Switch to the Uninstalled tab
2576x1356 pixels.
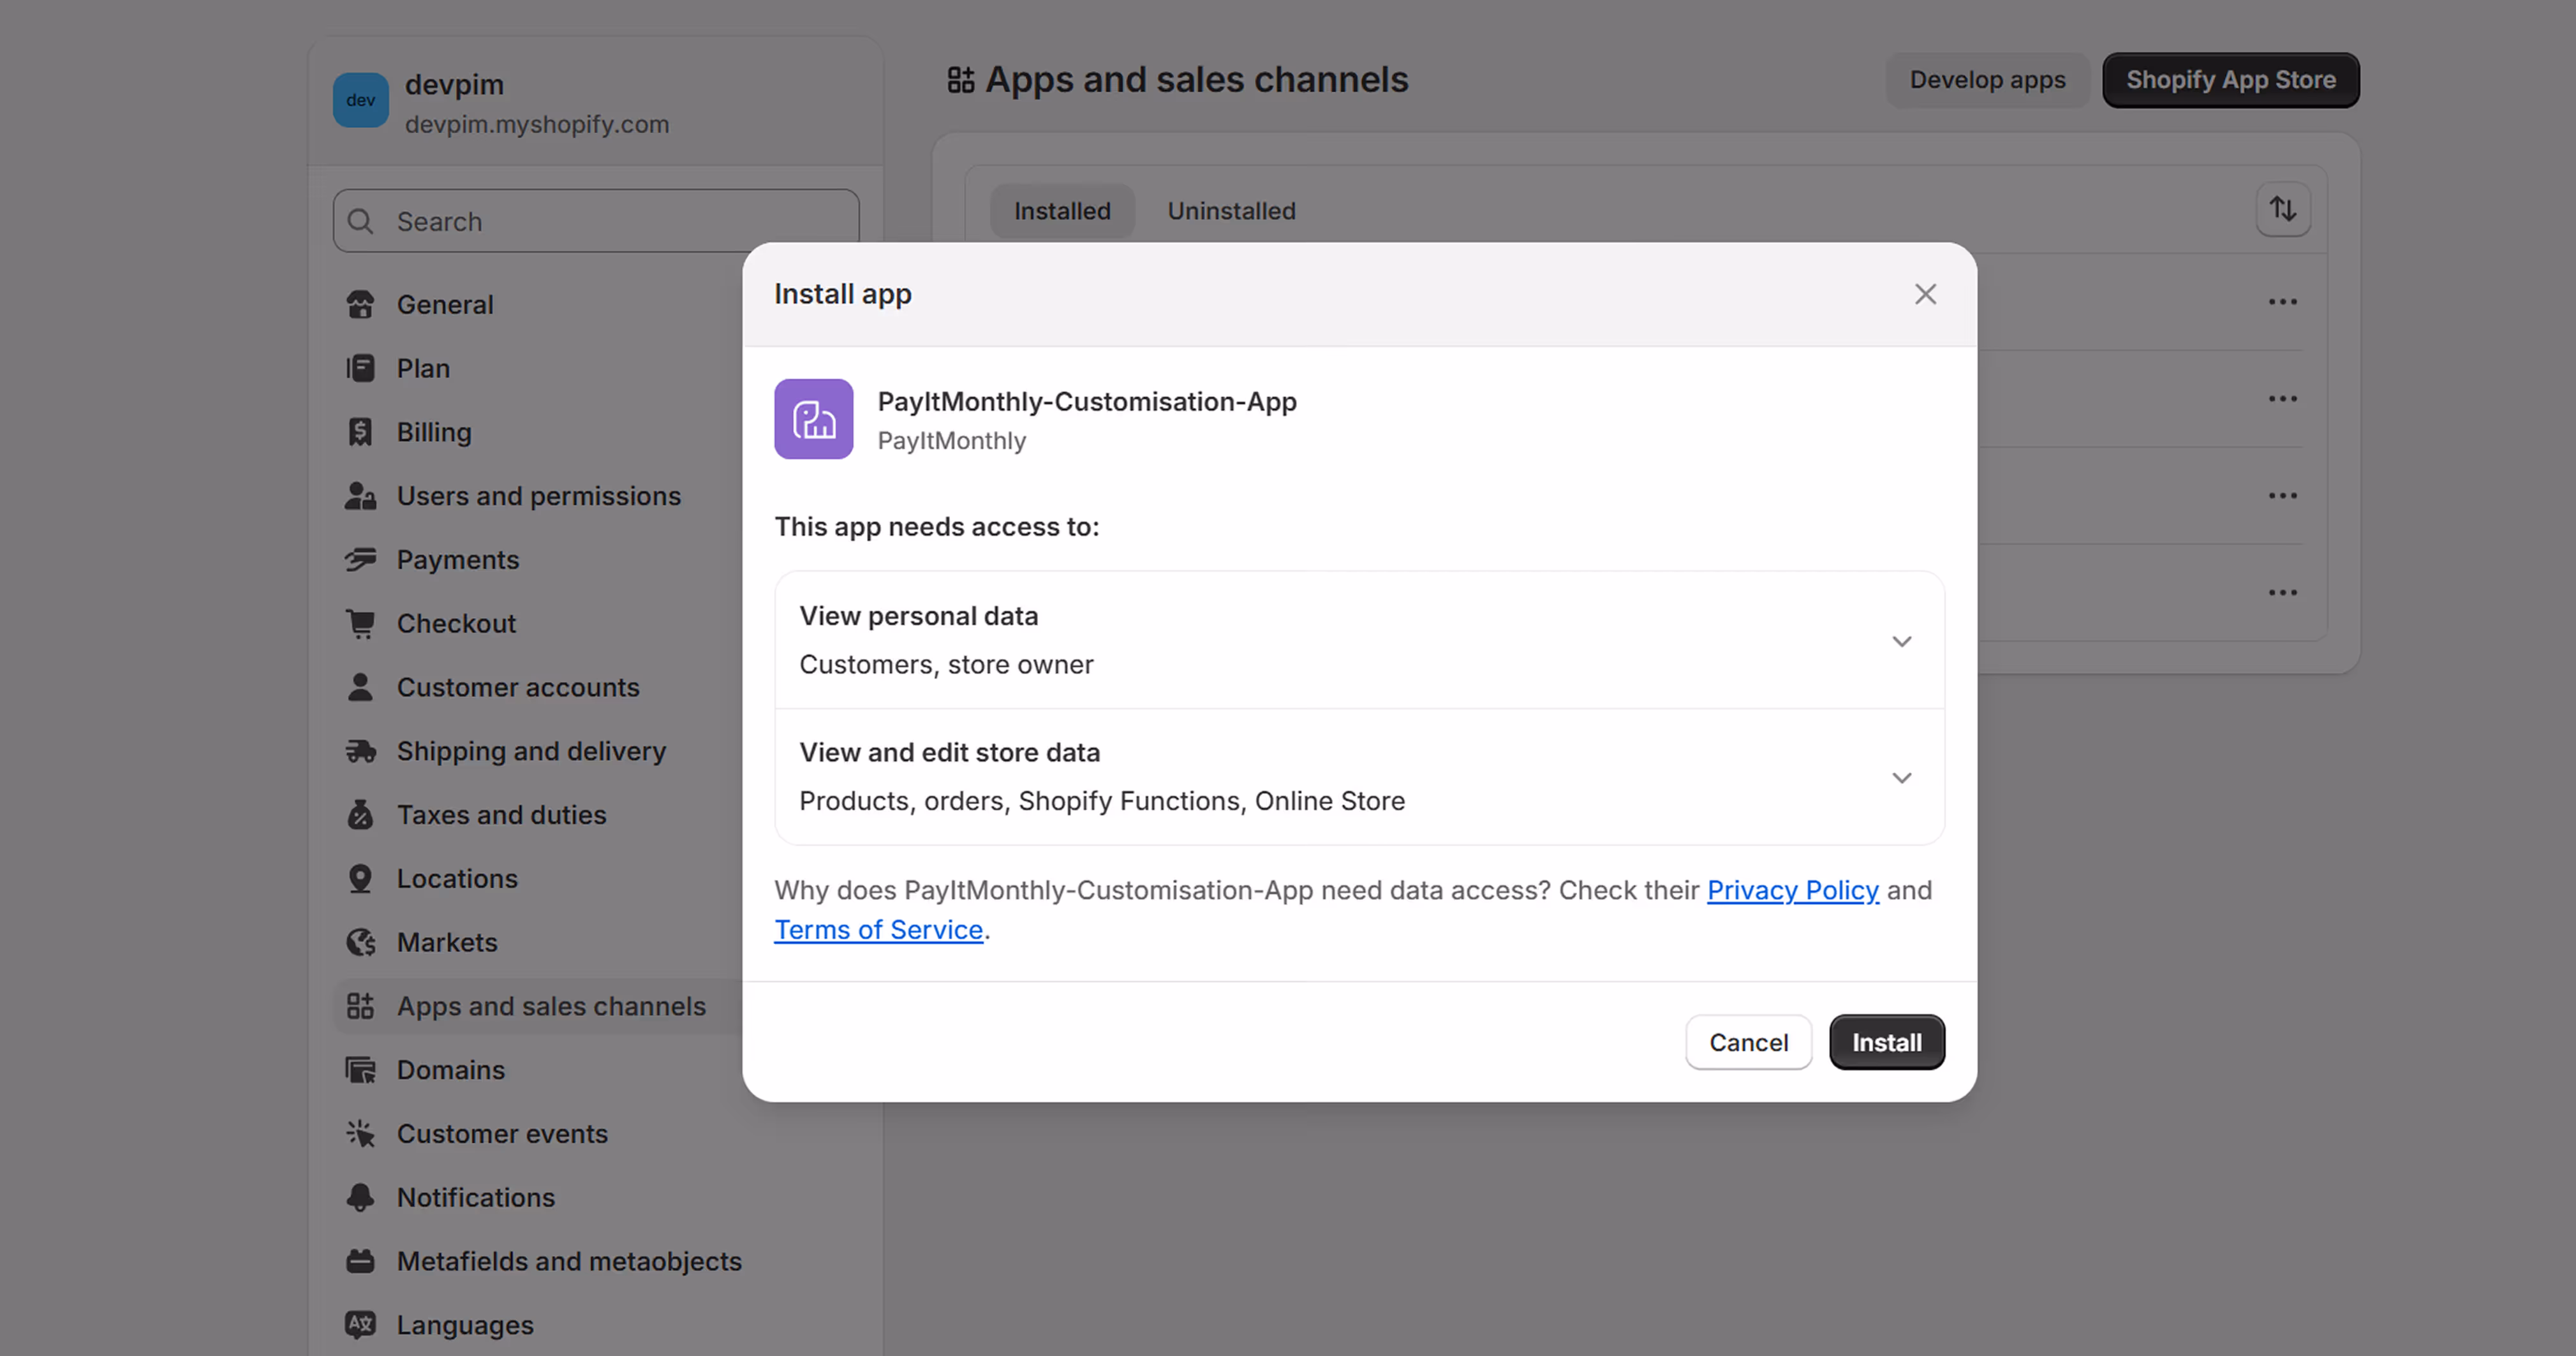[x=1231, y=211]
